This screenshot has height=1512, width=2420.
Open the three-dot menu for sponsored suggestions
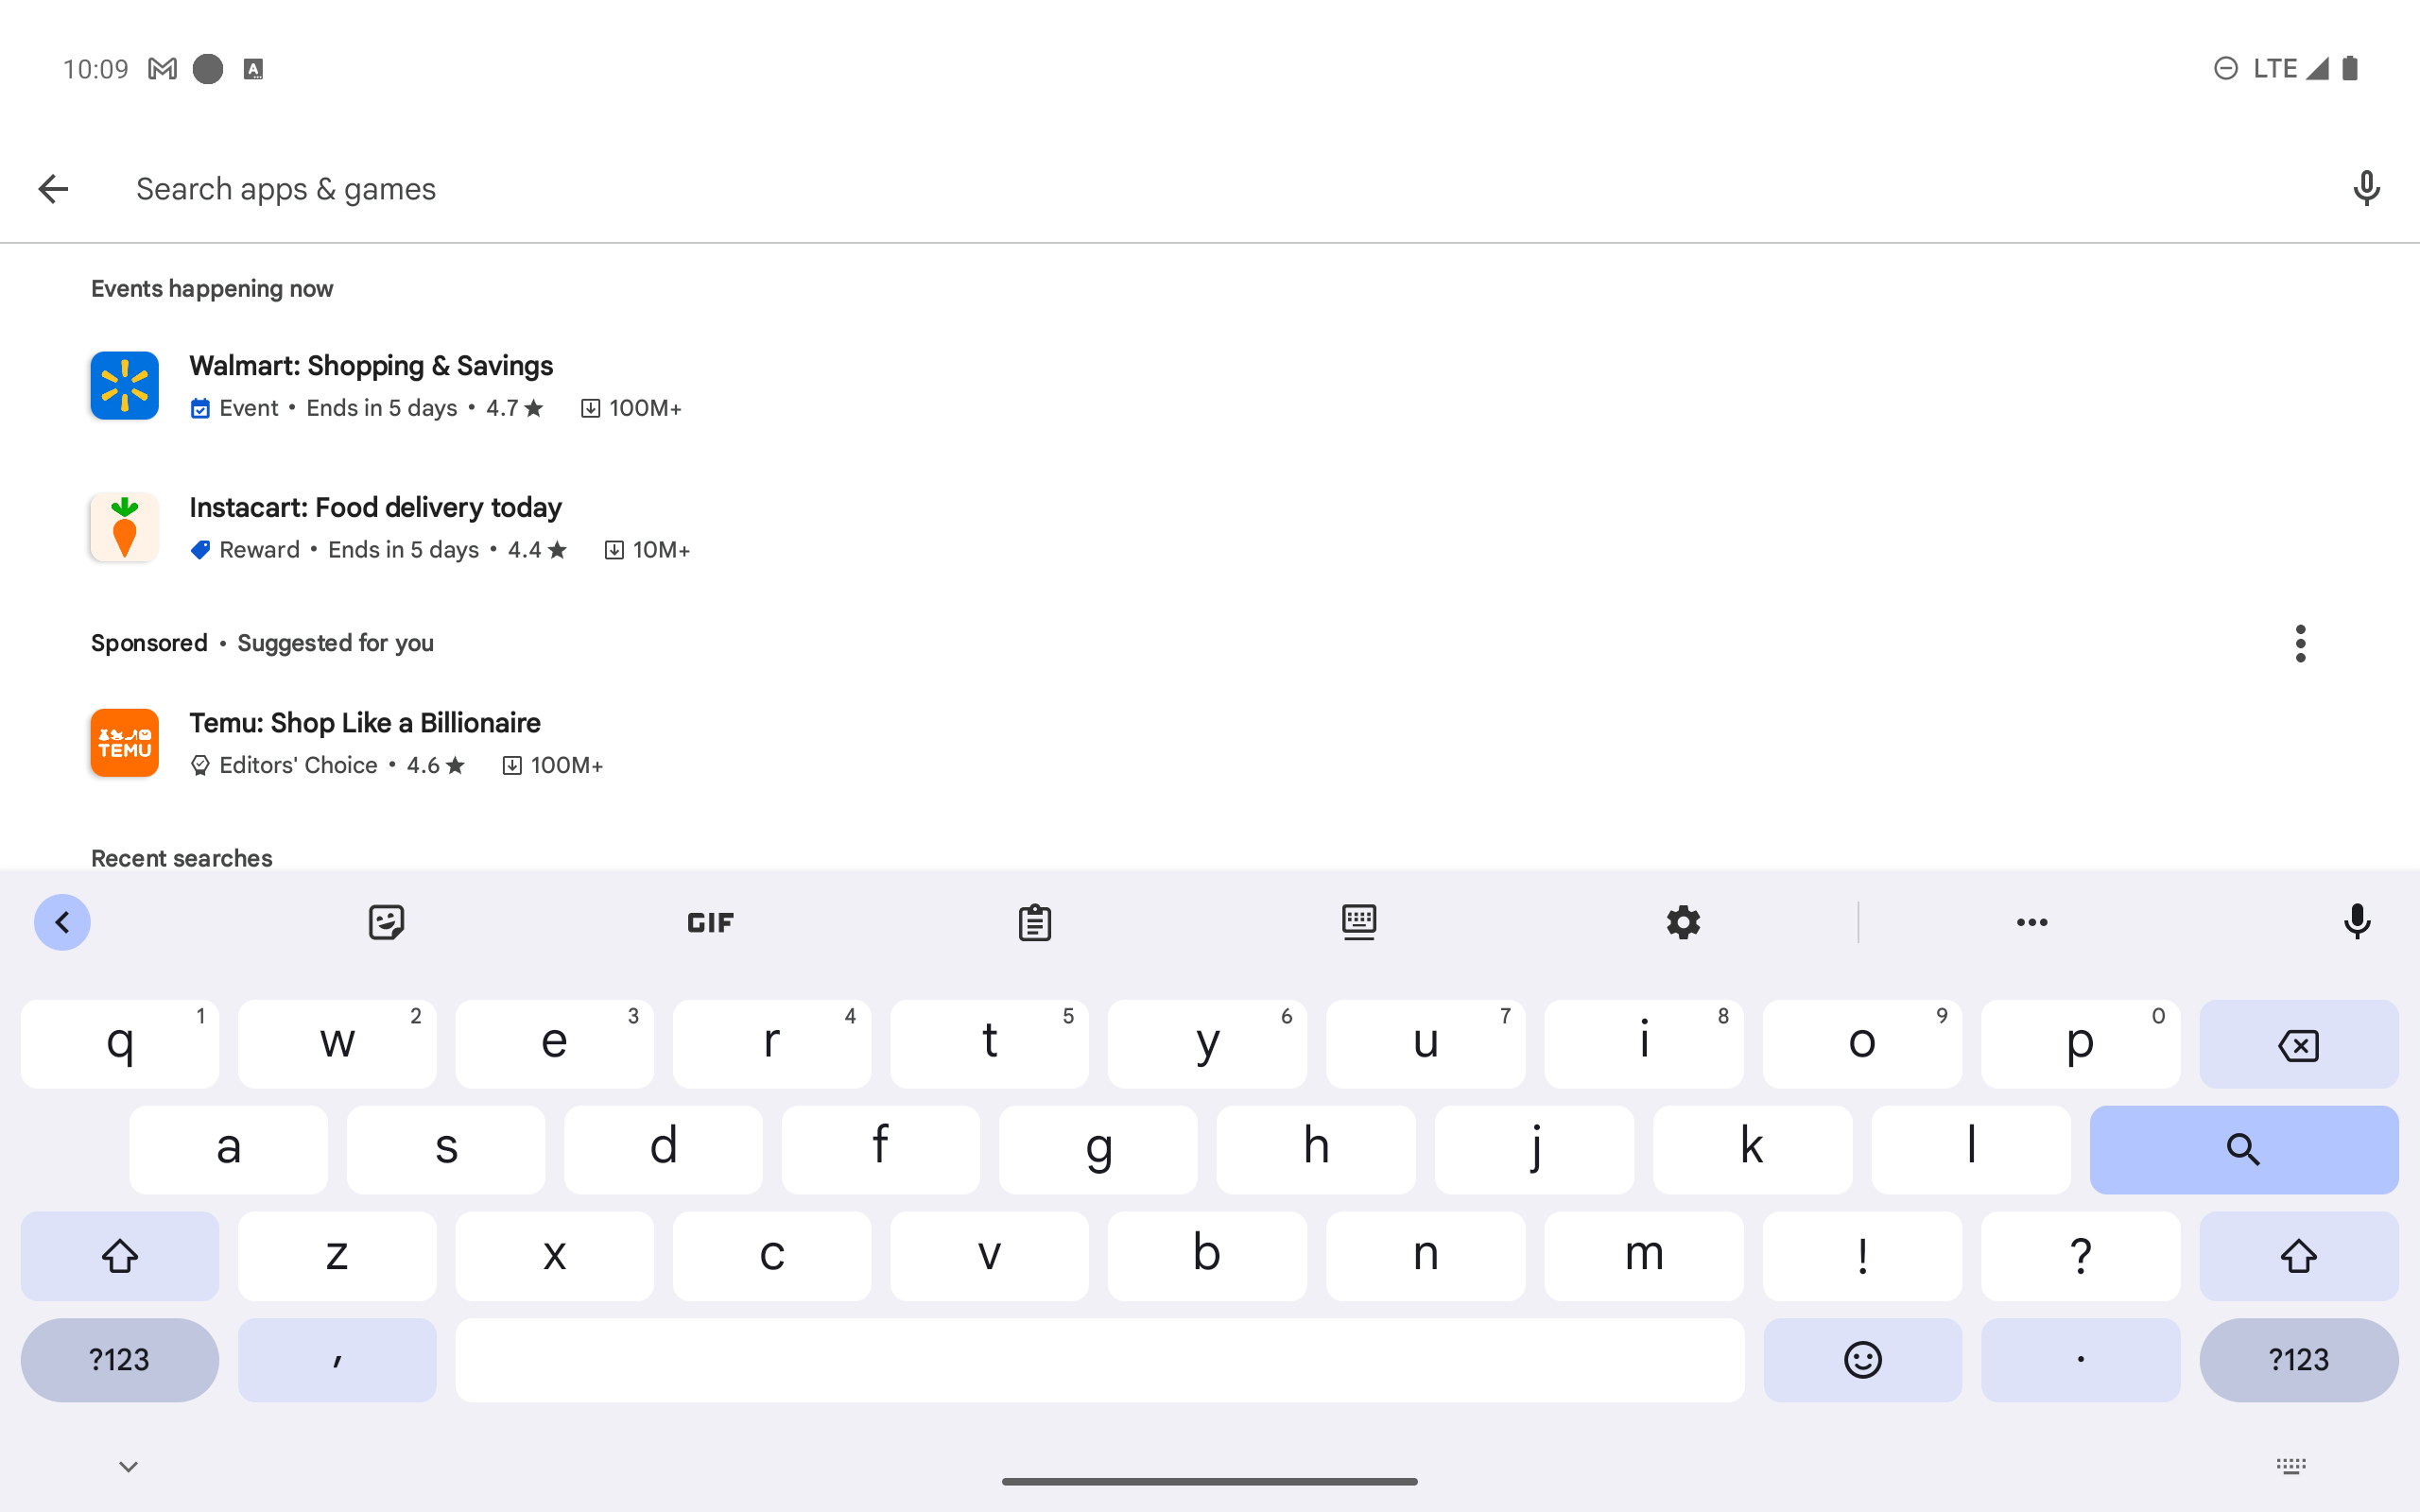pyautogui.click(x=2300, y=643)
